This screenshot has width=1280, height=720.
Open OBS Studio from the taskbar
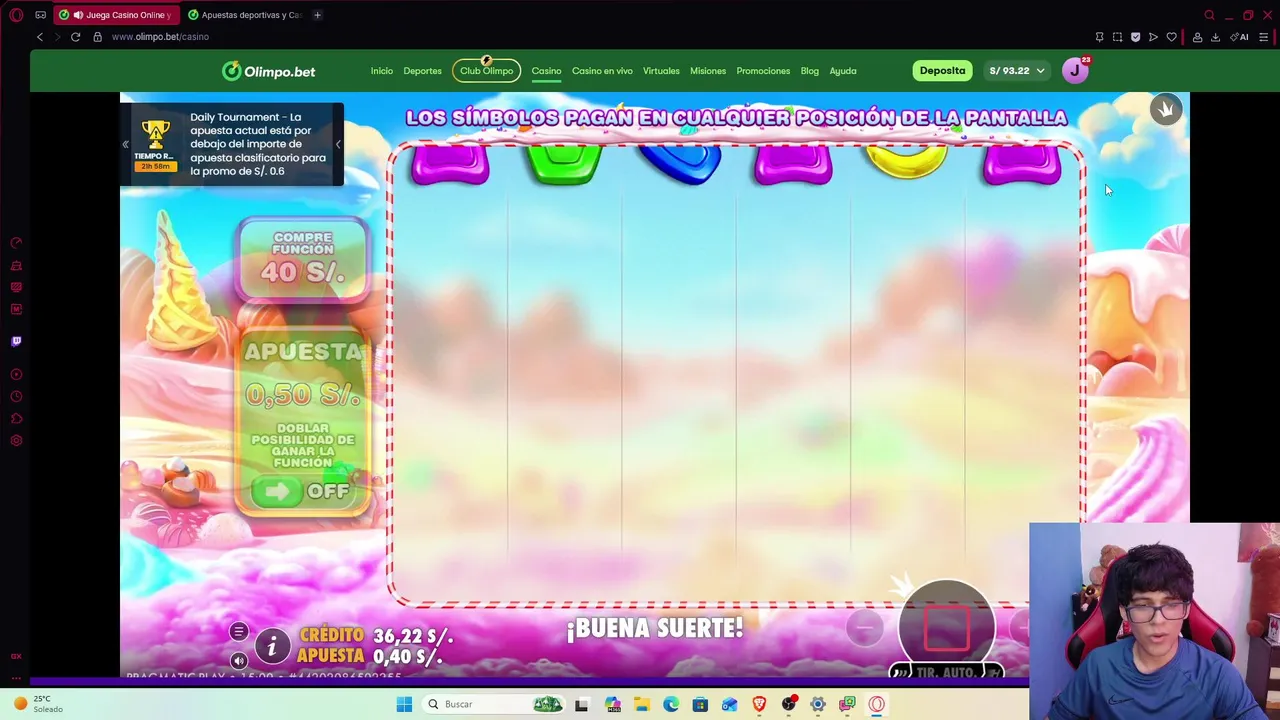pyautogui.click(x=788, y=704)
